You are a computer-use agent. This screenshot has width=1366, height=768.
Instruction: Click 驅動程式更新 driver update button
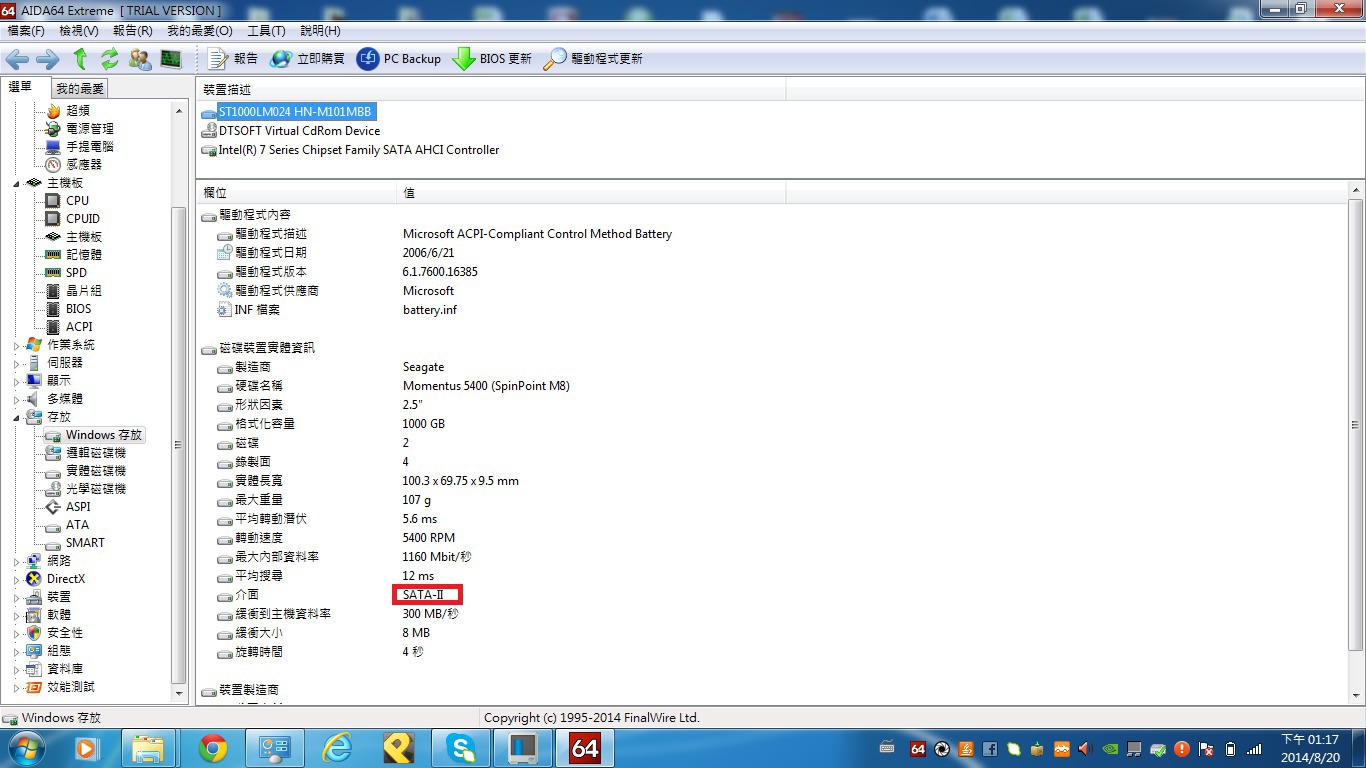pyautogui.click(x=593, y=59)
